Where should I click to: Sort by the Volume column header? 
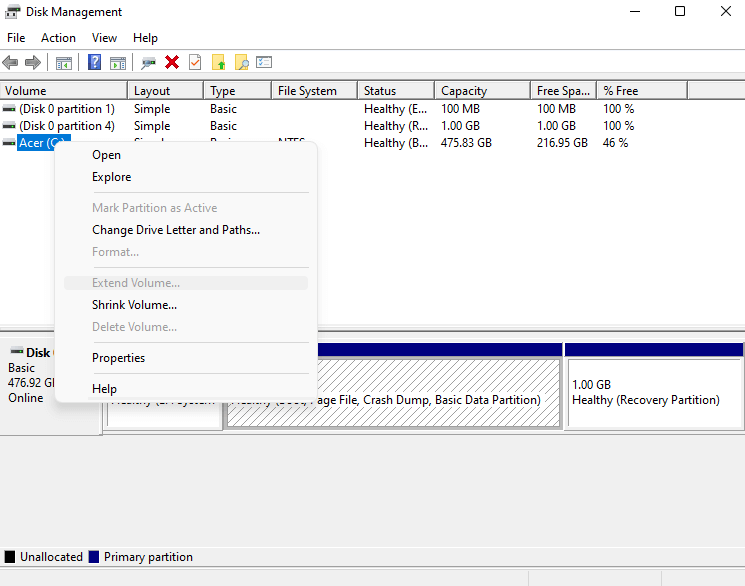(64, 91)
